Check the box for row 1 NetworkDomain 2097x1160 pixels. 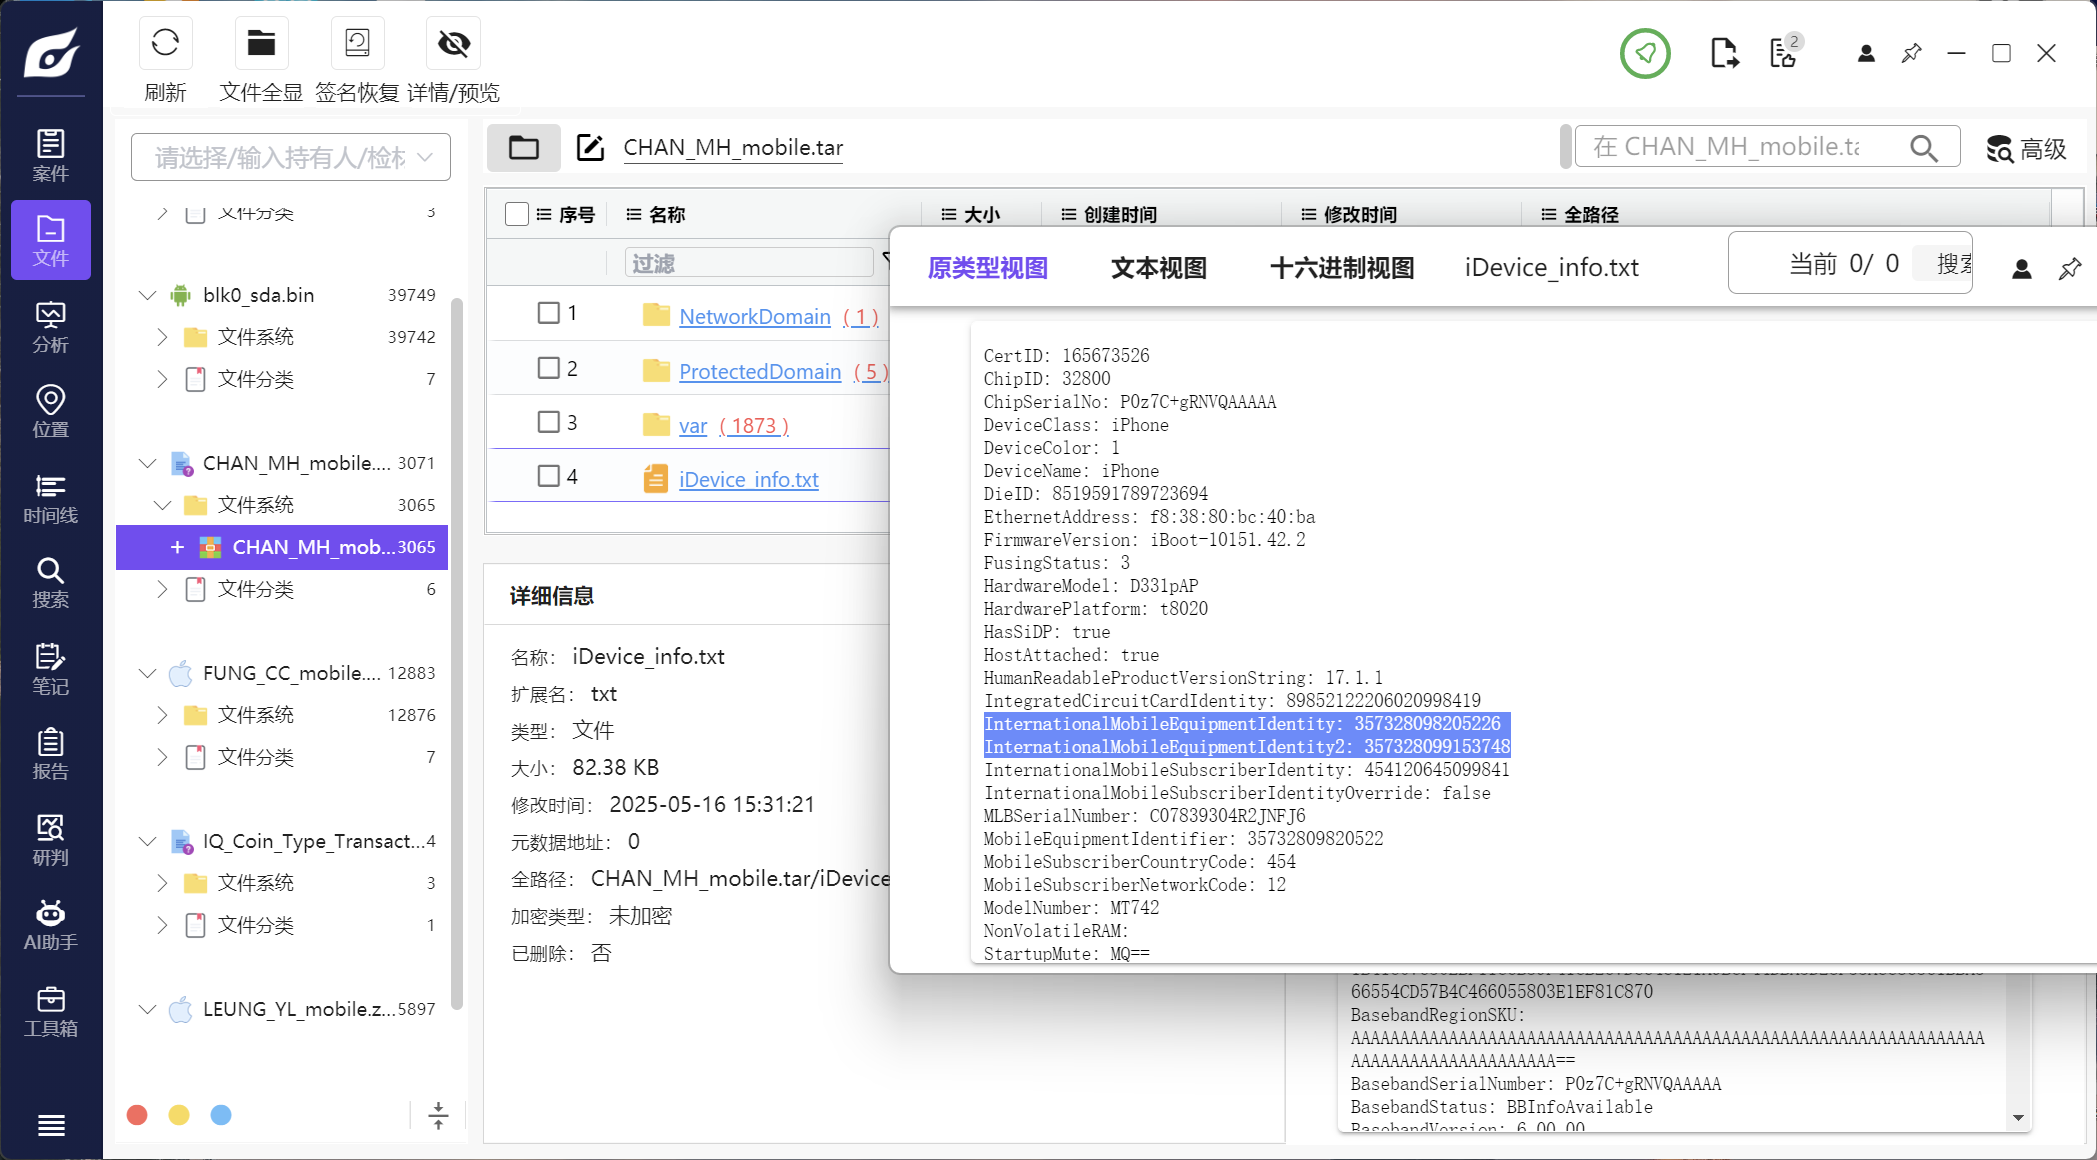548,313
